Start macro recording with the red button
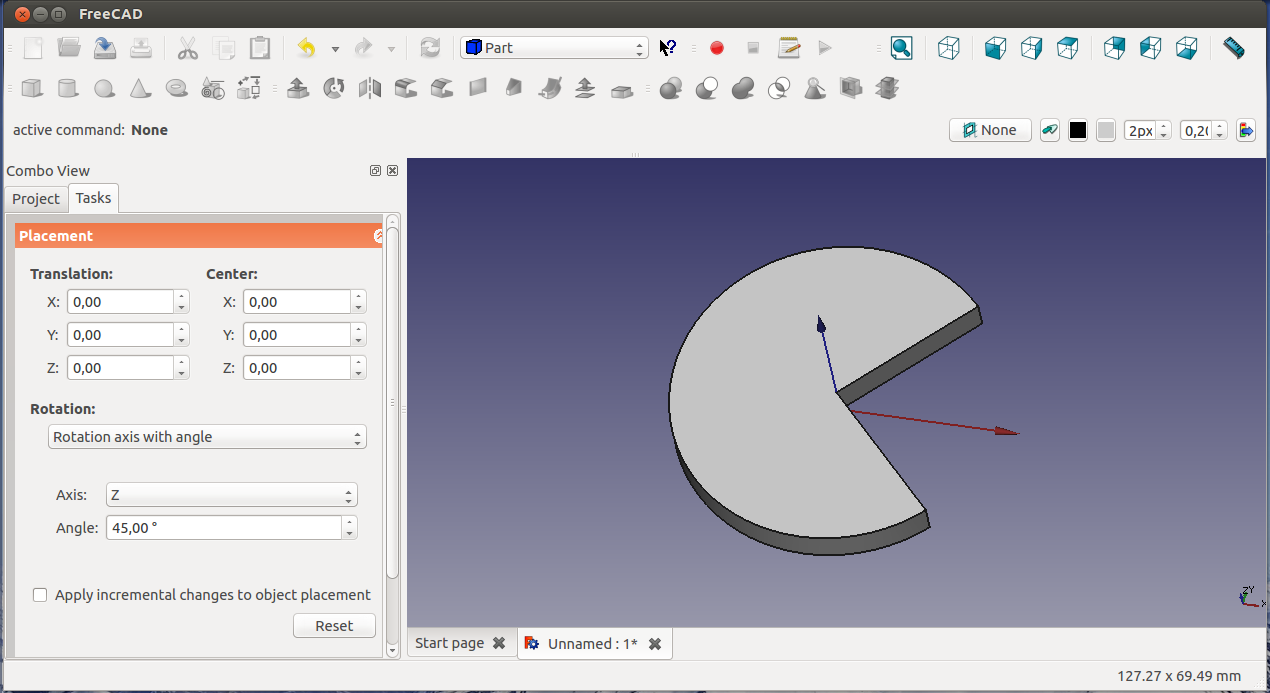 point(716,48)
